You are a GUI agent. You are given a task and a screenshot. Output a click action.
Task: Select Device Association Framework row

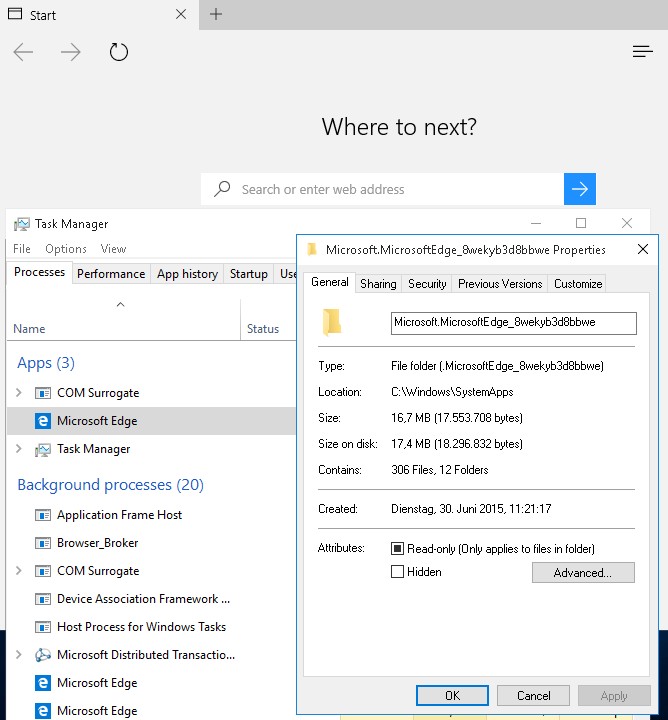click(151, 599)
